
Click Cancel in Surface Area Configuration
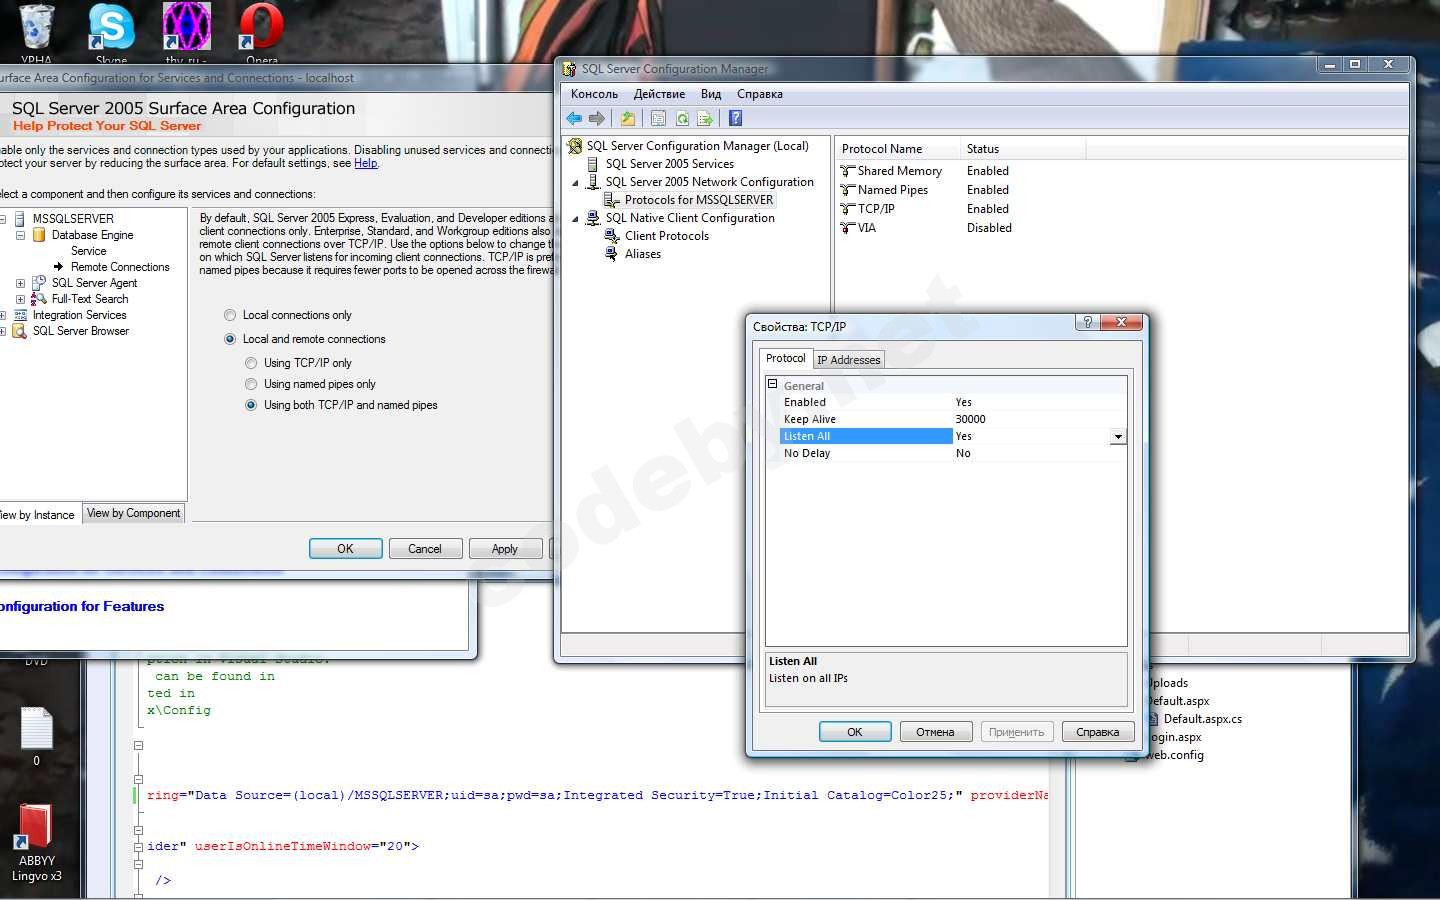tap(425, 549)
